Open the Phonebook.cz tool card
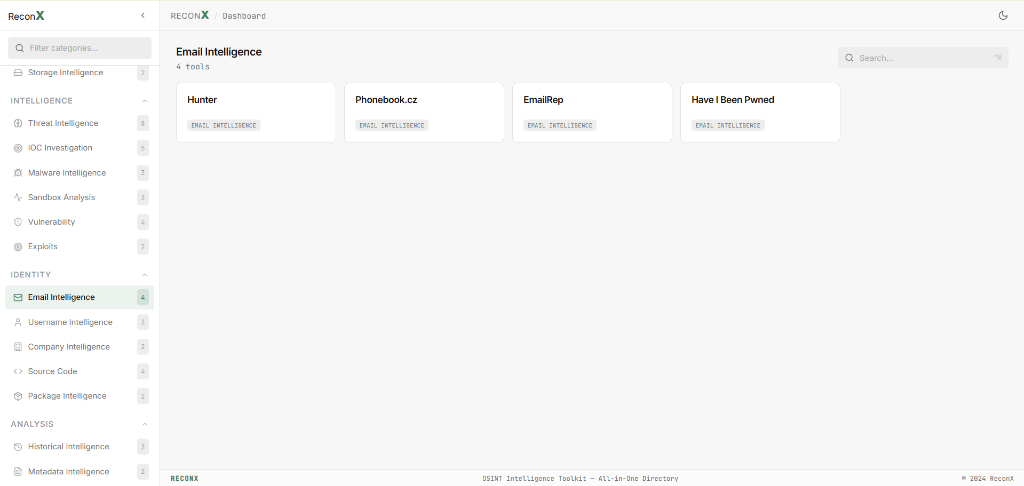The image size is (1024, 486). (424, 112)
